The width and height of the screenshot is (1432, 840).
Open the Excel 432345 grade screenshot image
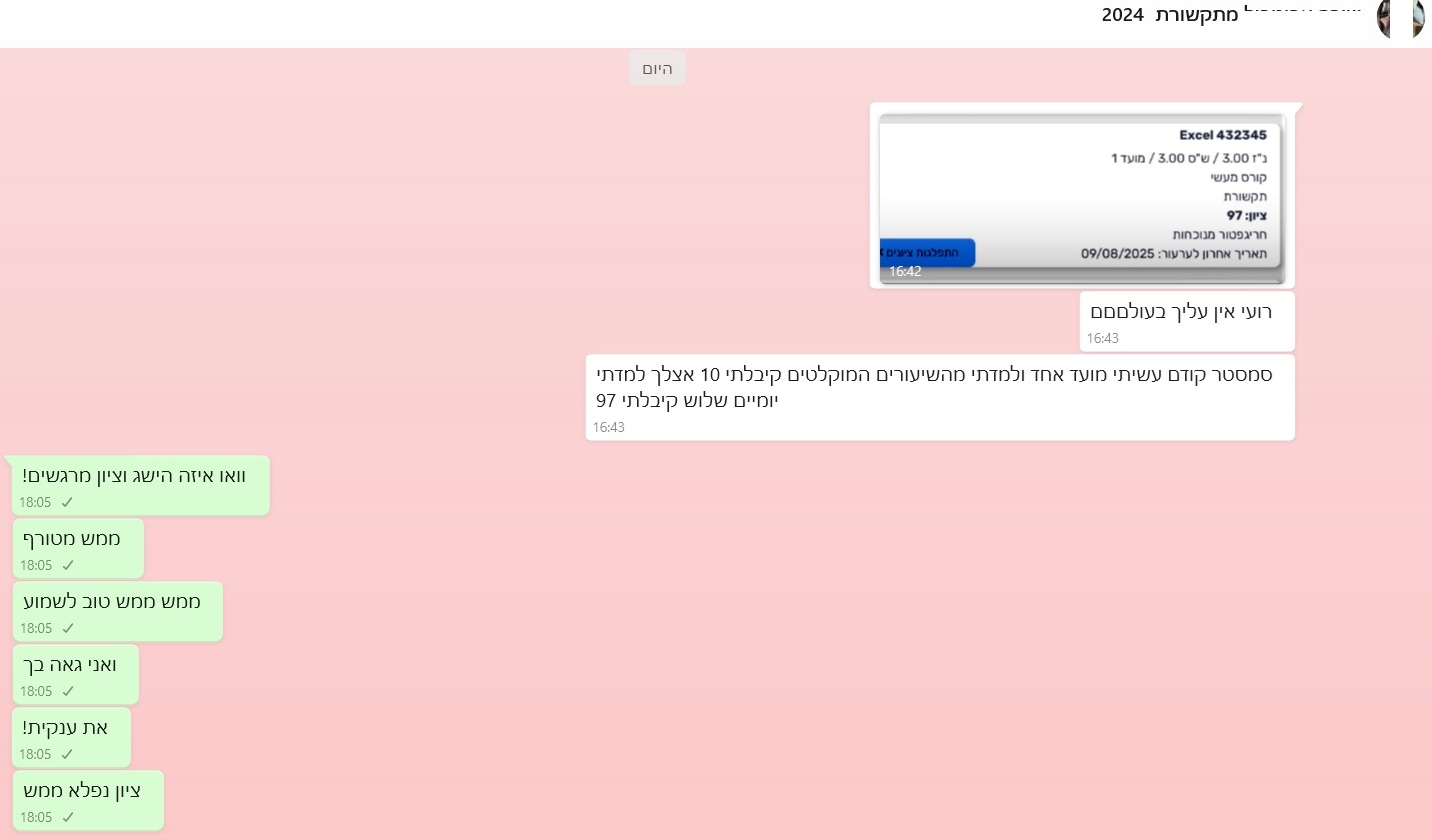[x=1080, y=190]
